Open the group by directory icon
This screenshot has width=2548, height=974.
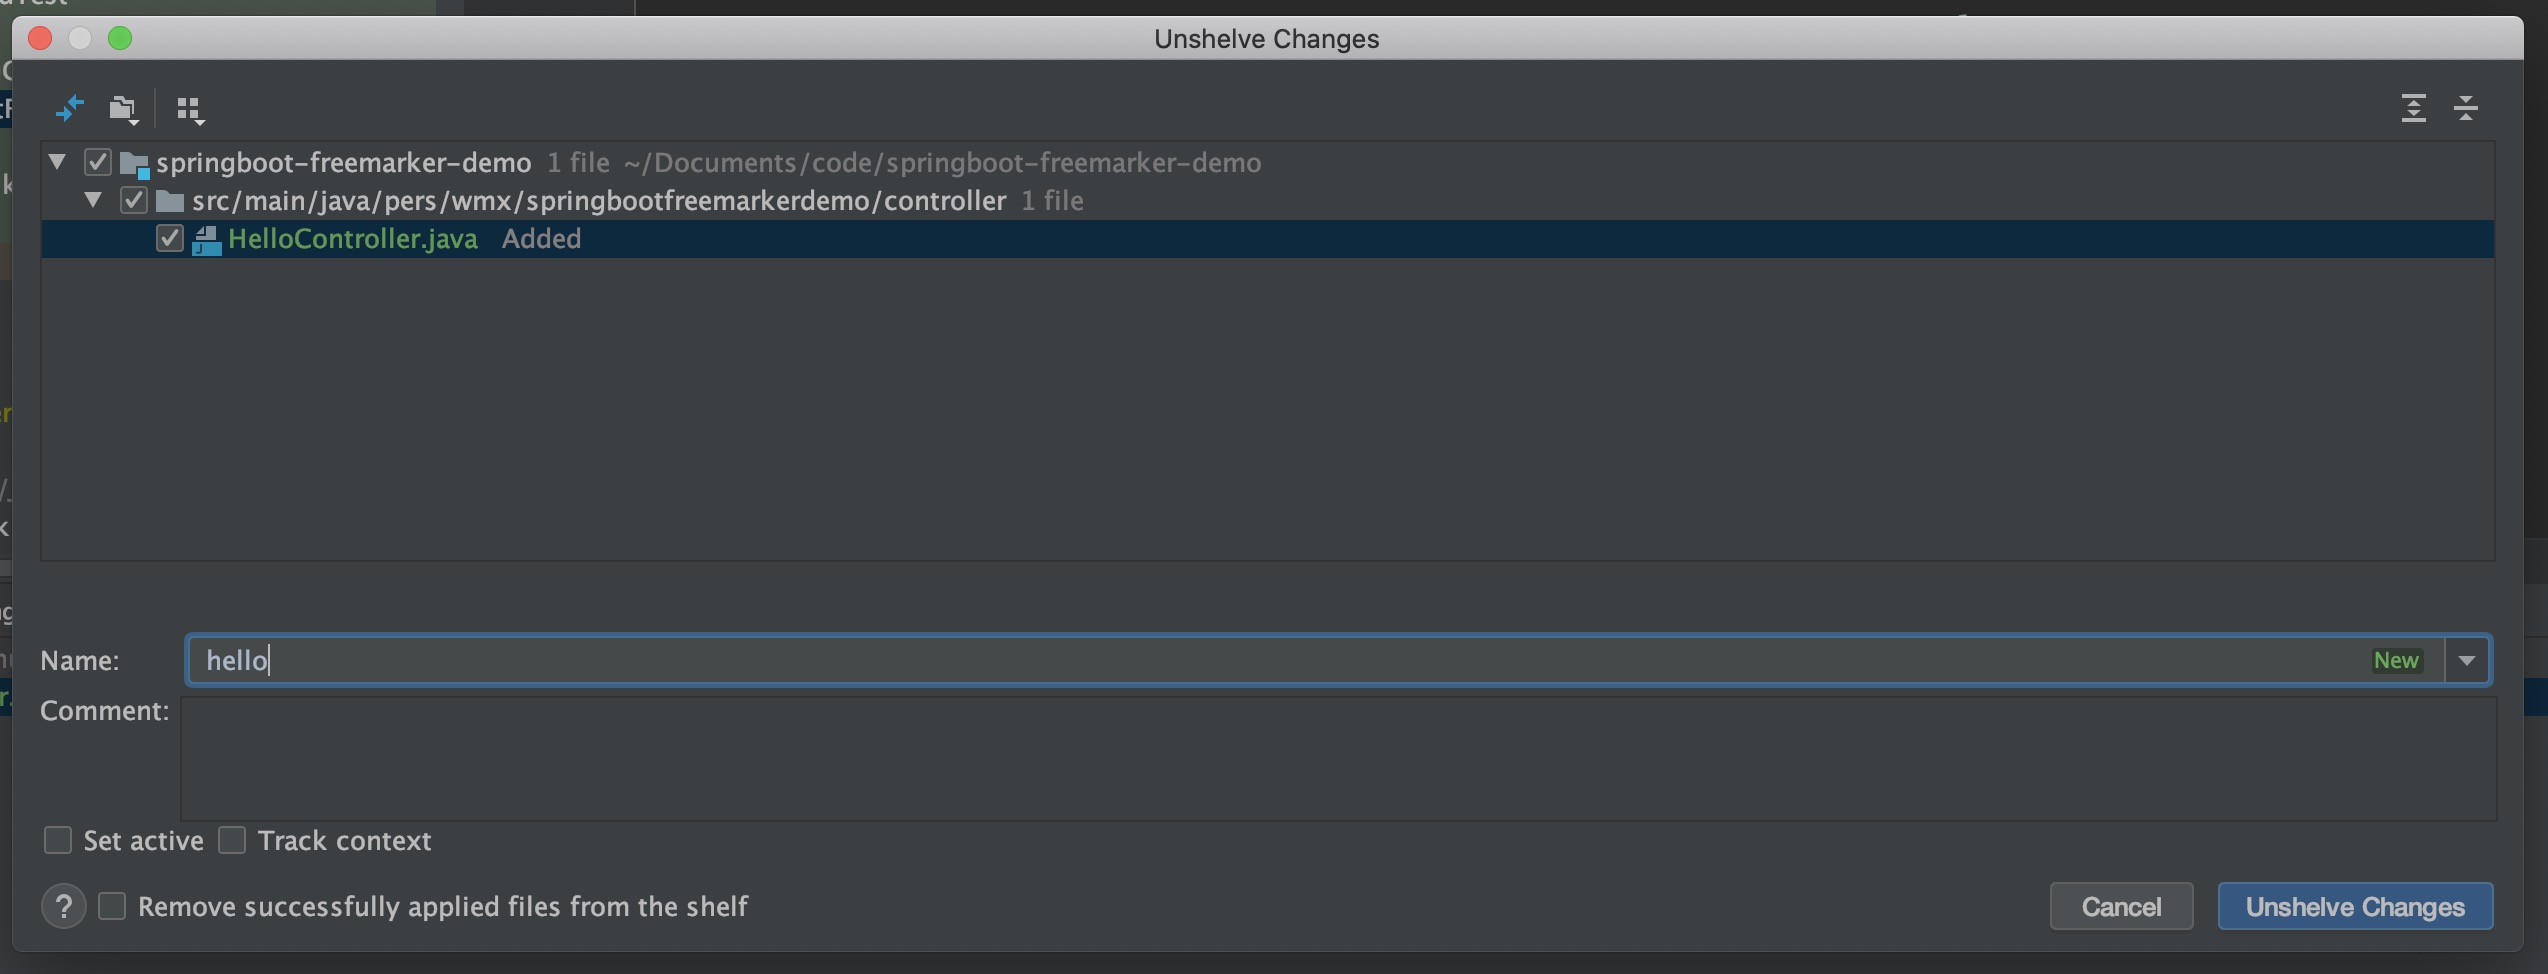coord(123,108)
